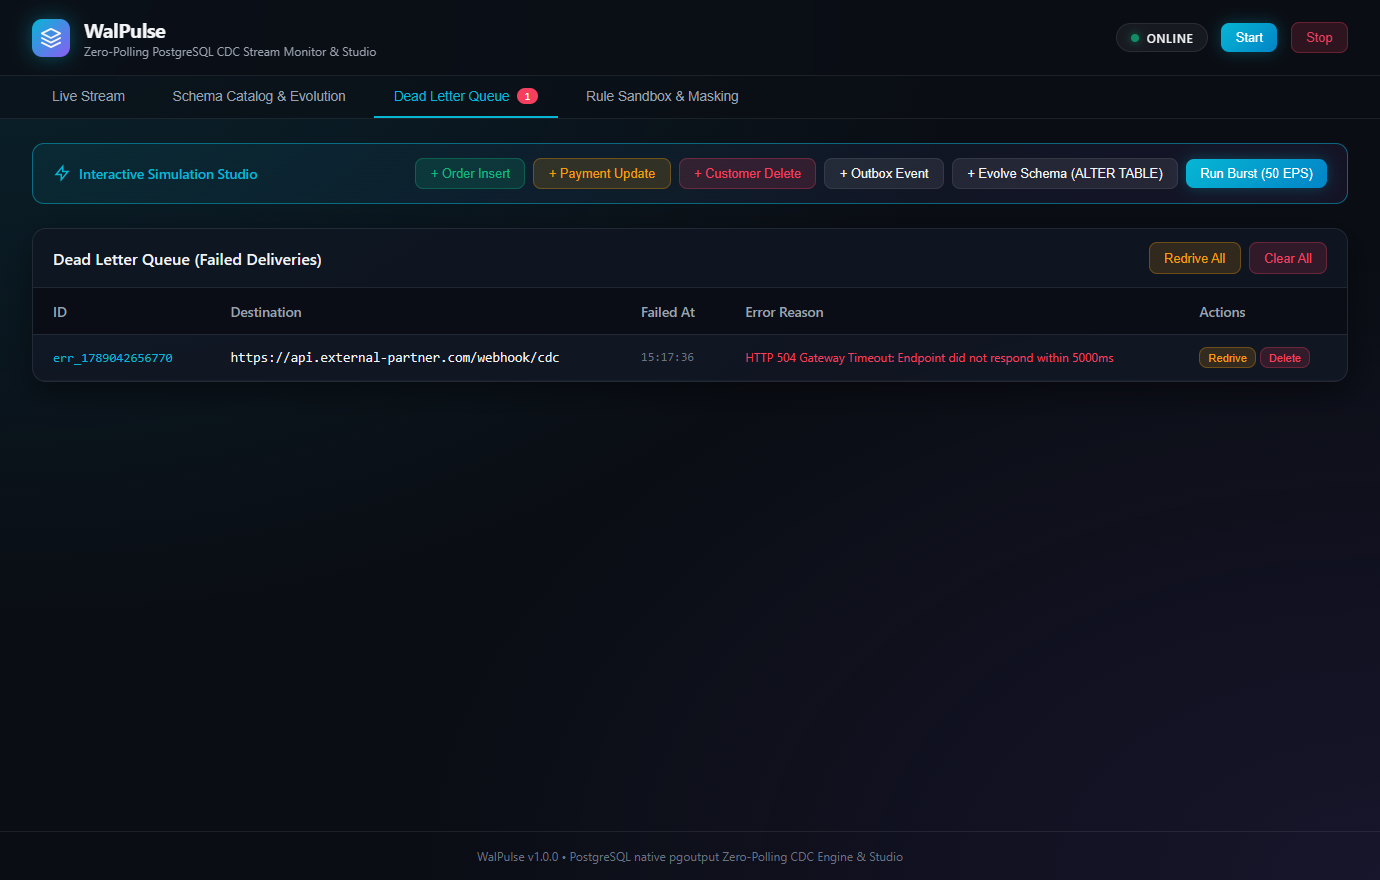The height and width of the screenshot is (880, 1380).
Task: Click the ID column header
Action: (x=60, y=312)
